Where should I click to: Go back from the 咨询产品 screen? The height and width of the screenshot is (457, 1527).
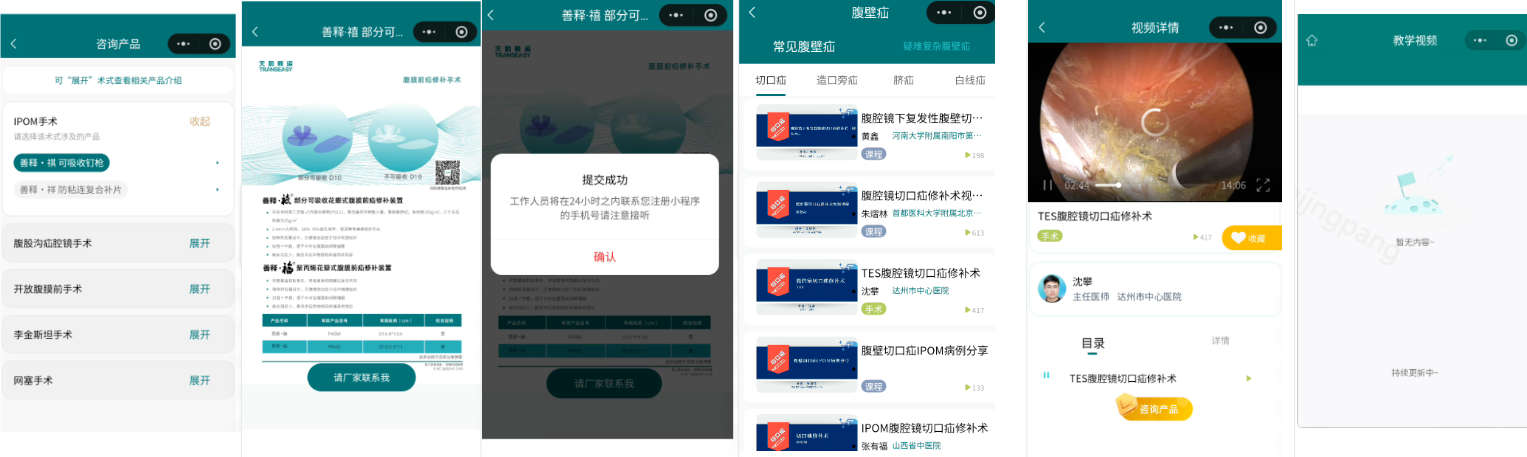(13, 44)
